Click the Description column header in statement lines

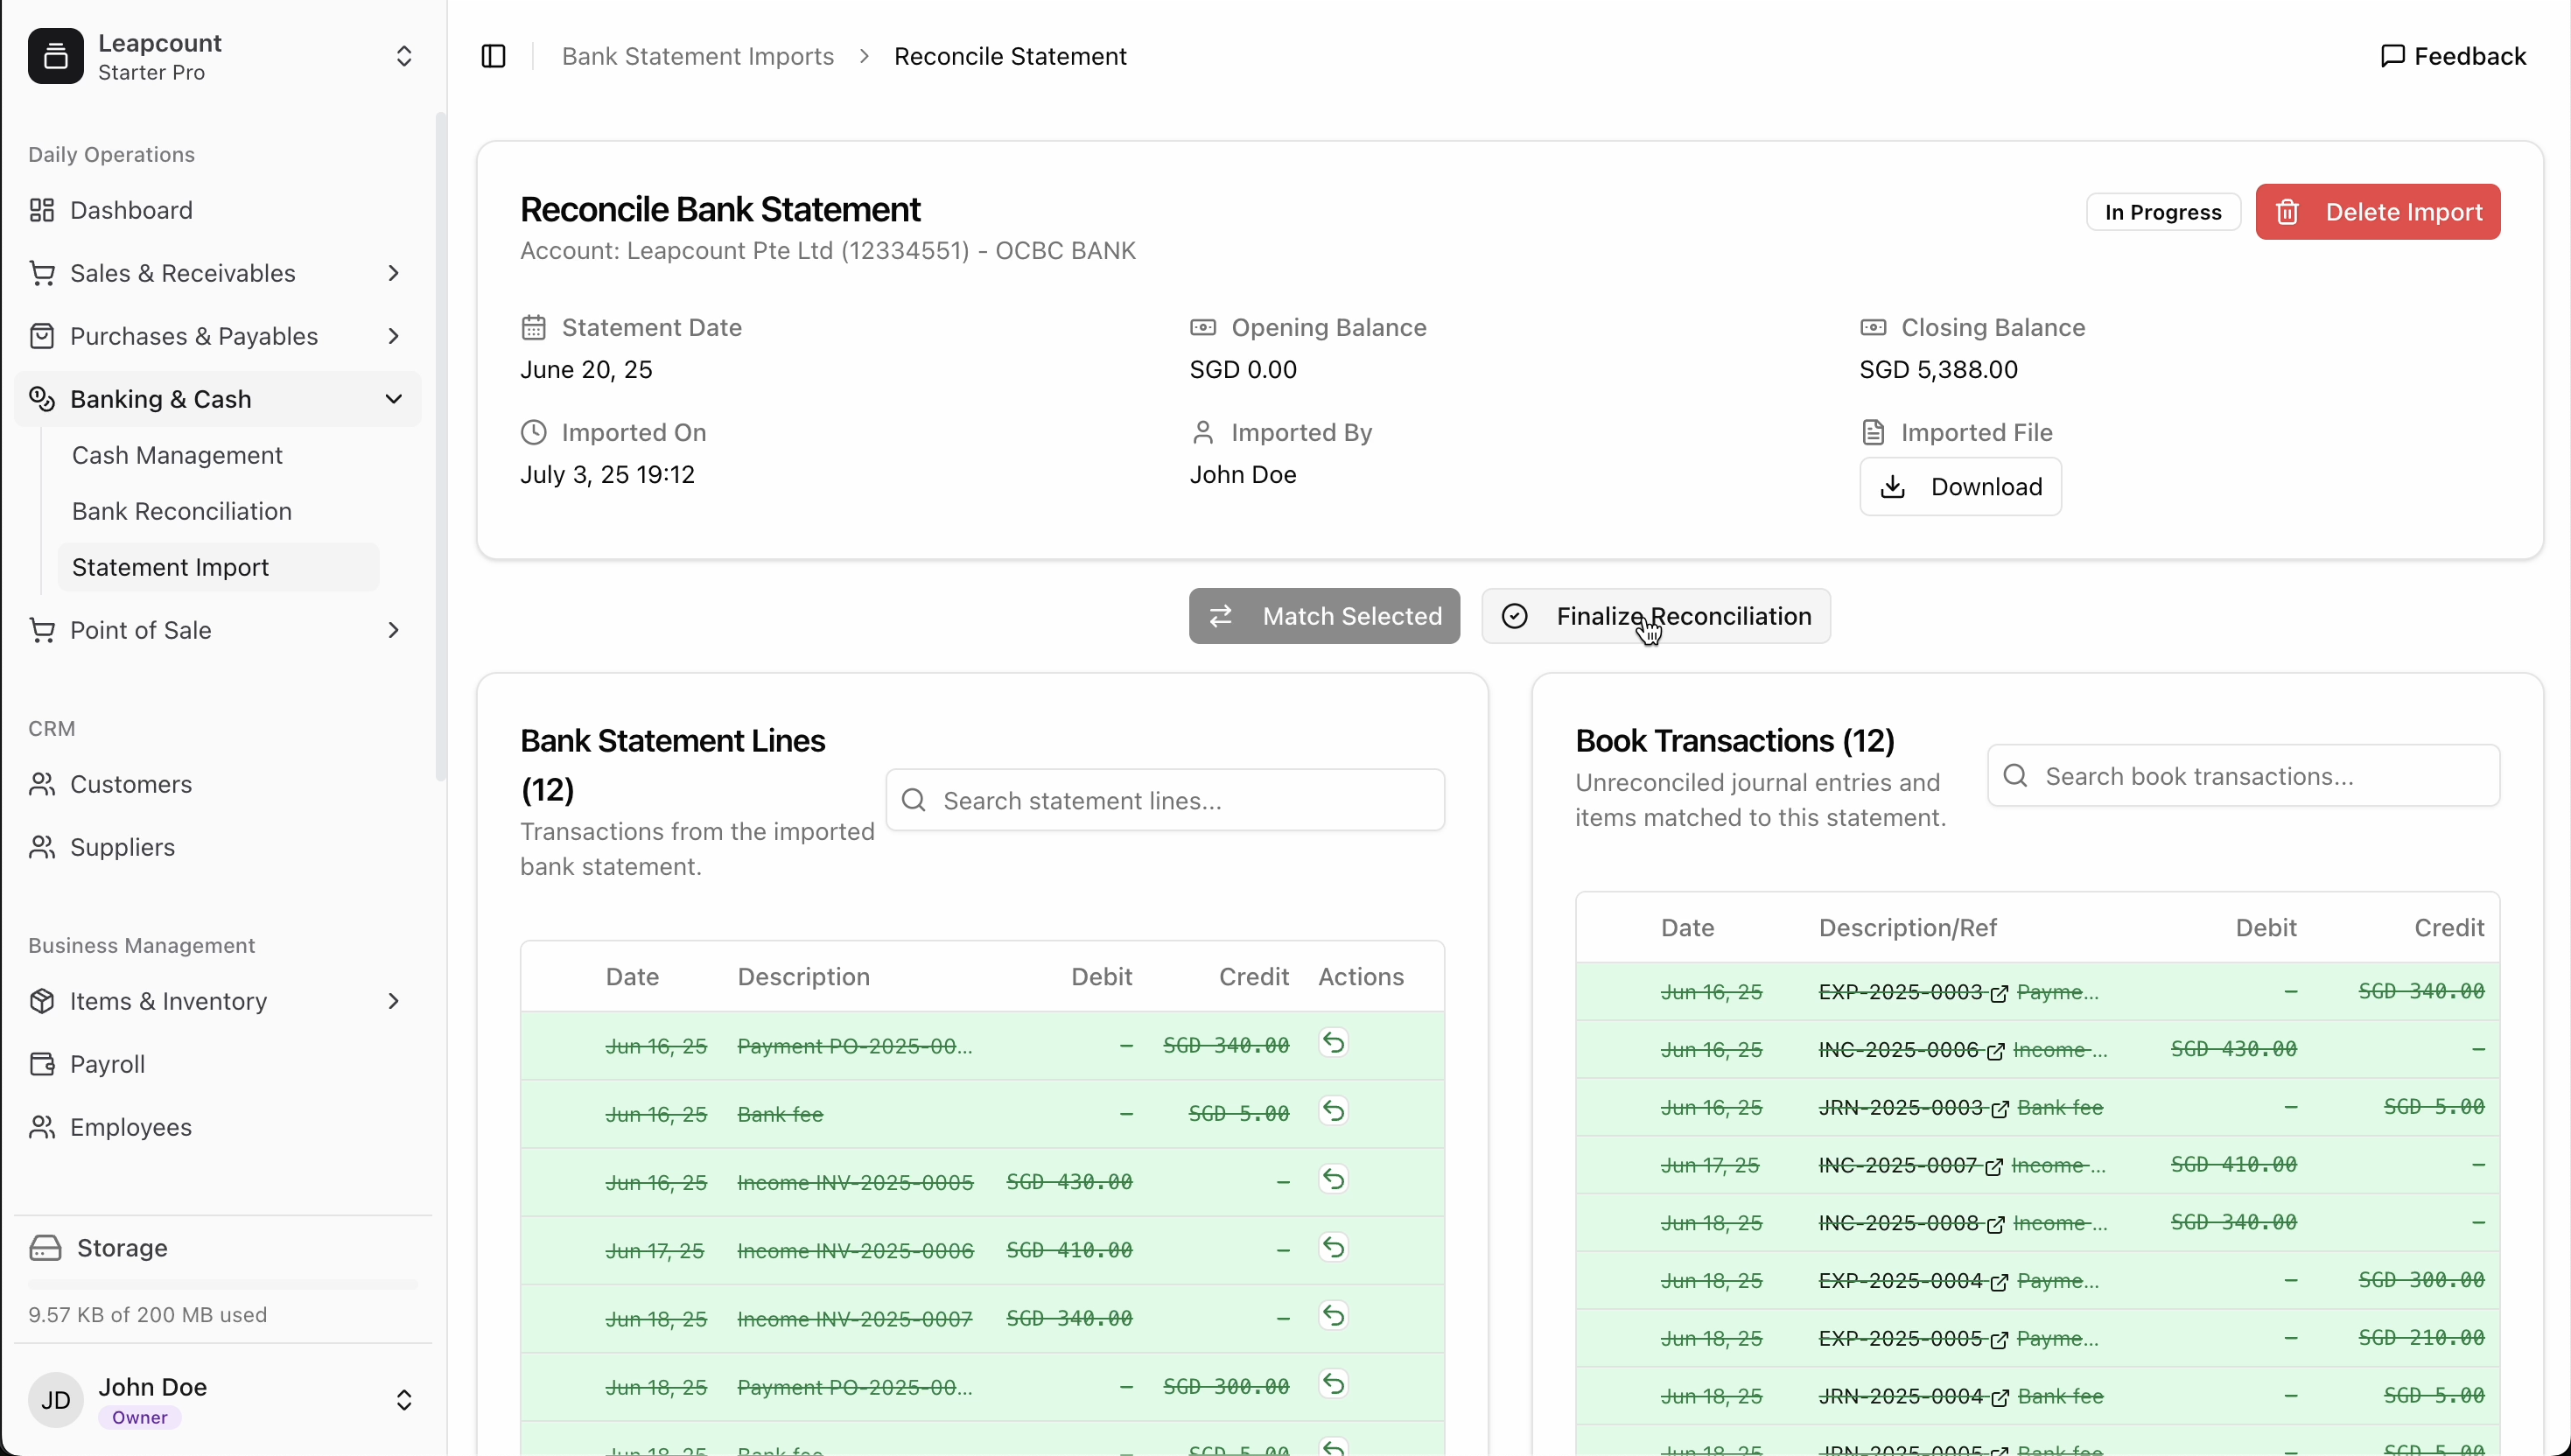pyautogui.click(x=804, y=976)
